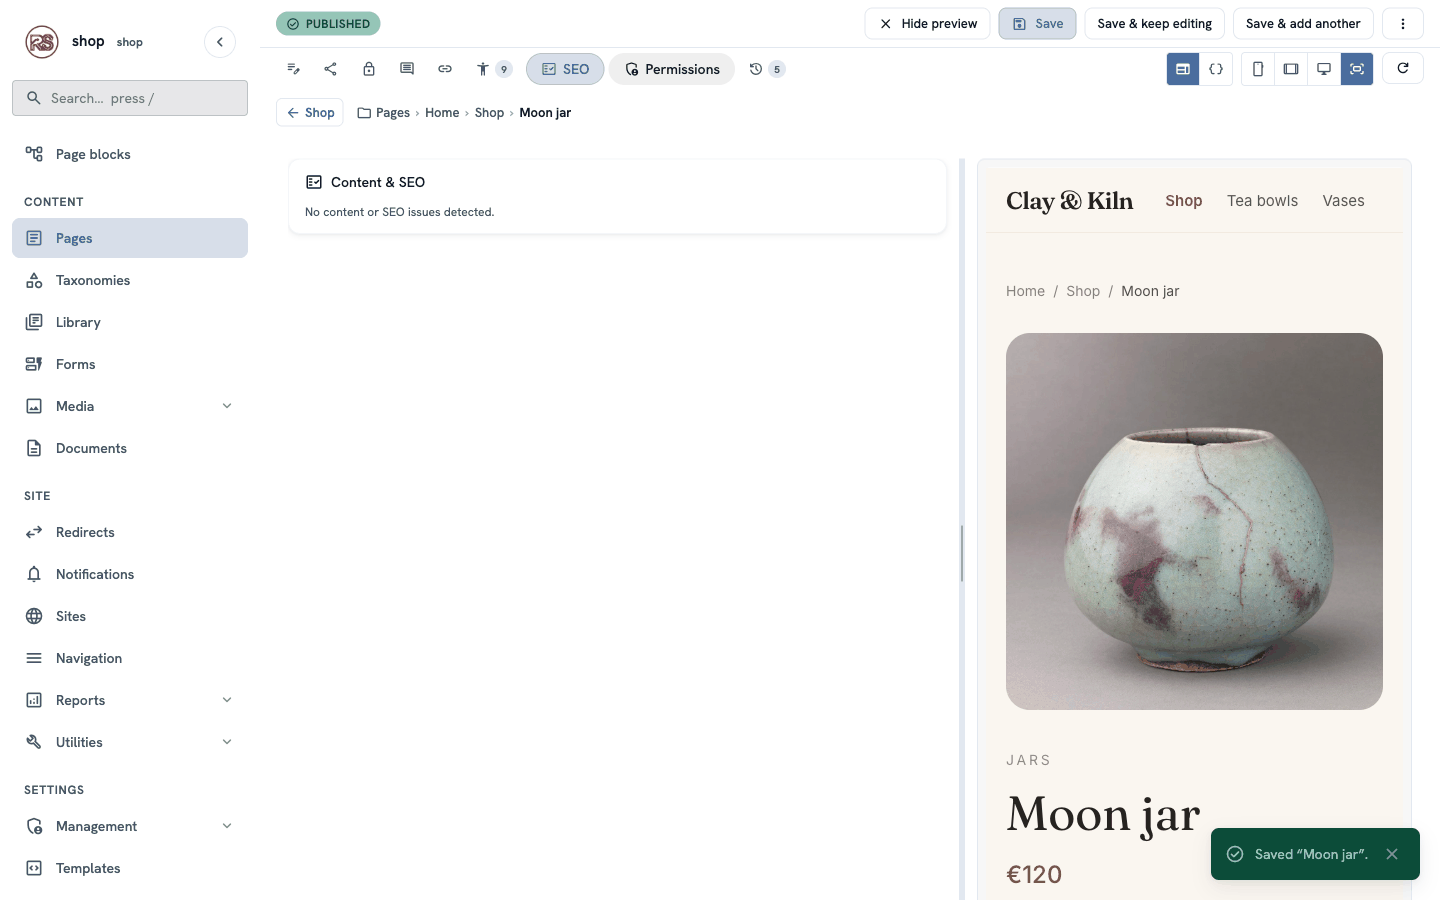Go back to Shop via arrow button

point(310,113)
